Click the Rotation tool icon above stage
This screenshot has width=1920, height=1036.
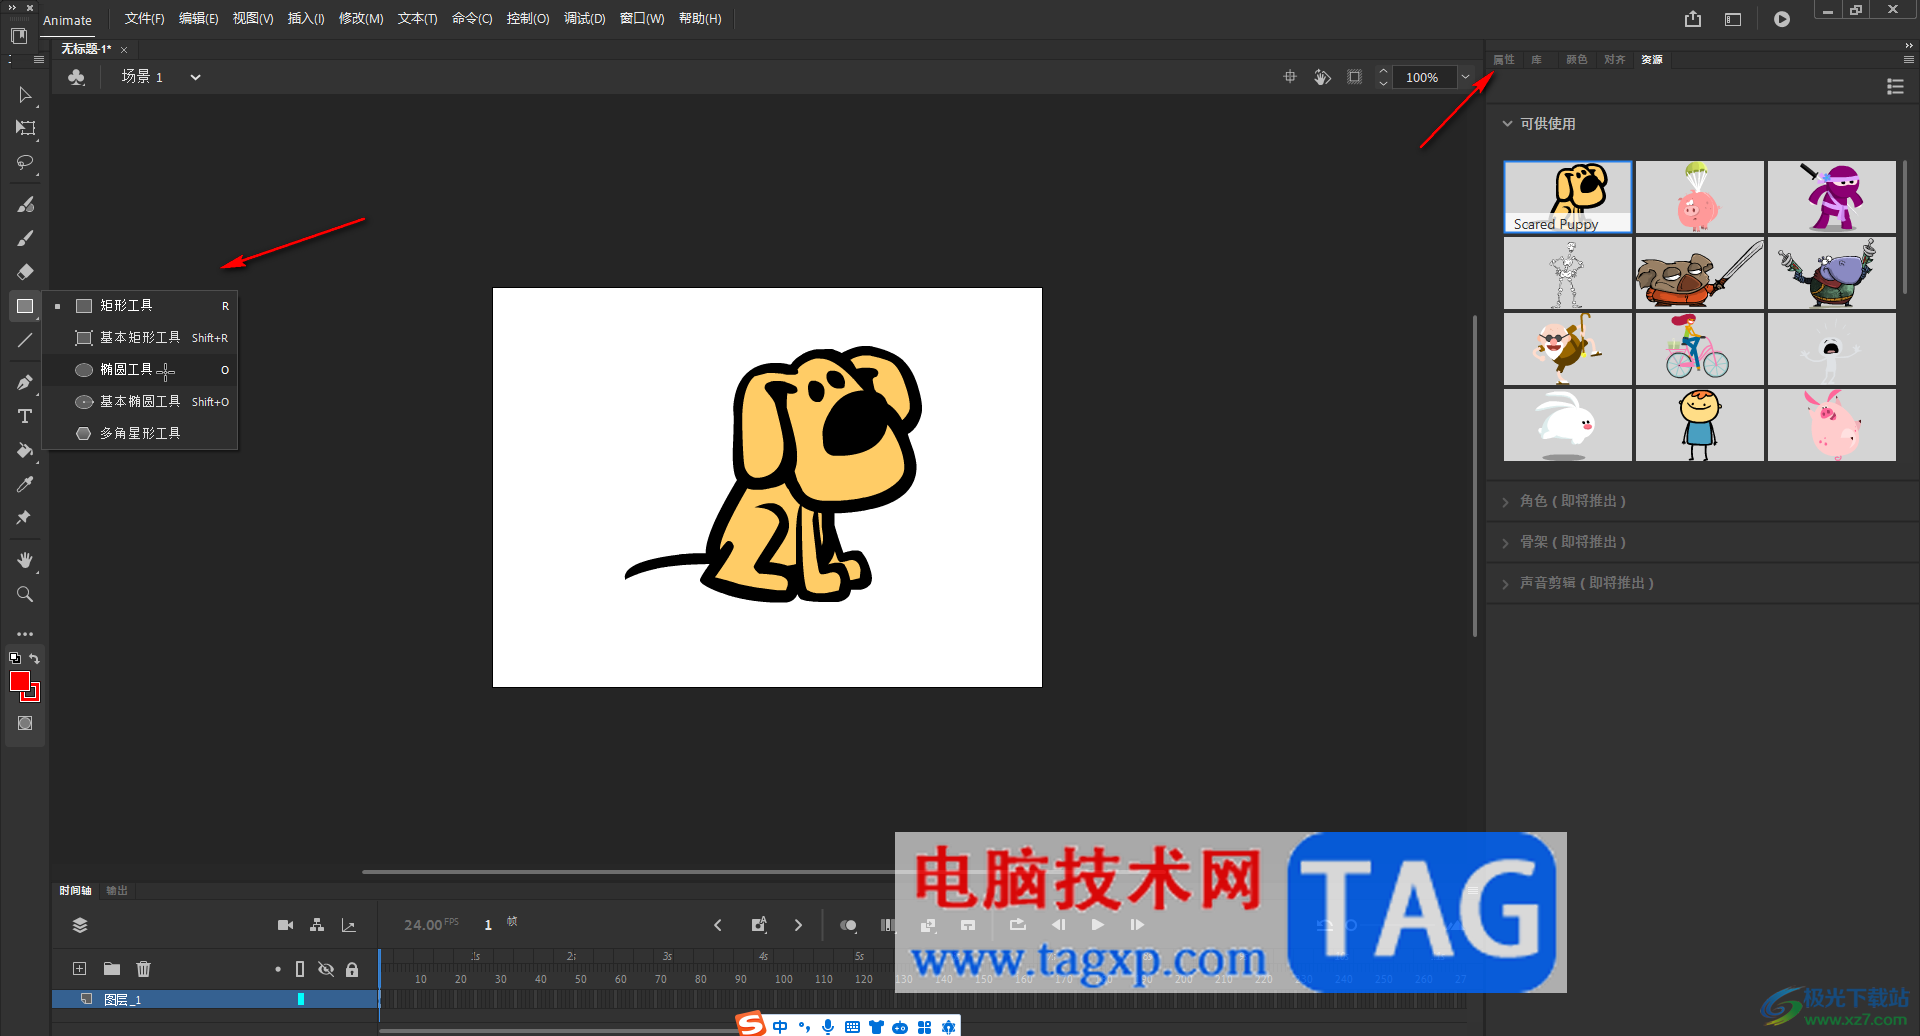[x=1322, y=77]
